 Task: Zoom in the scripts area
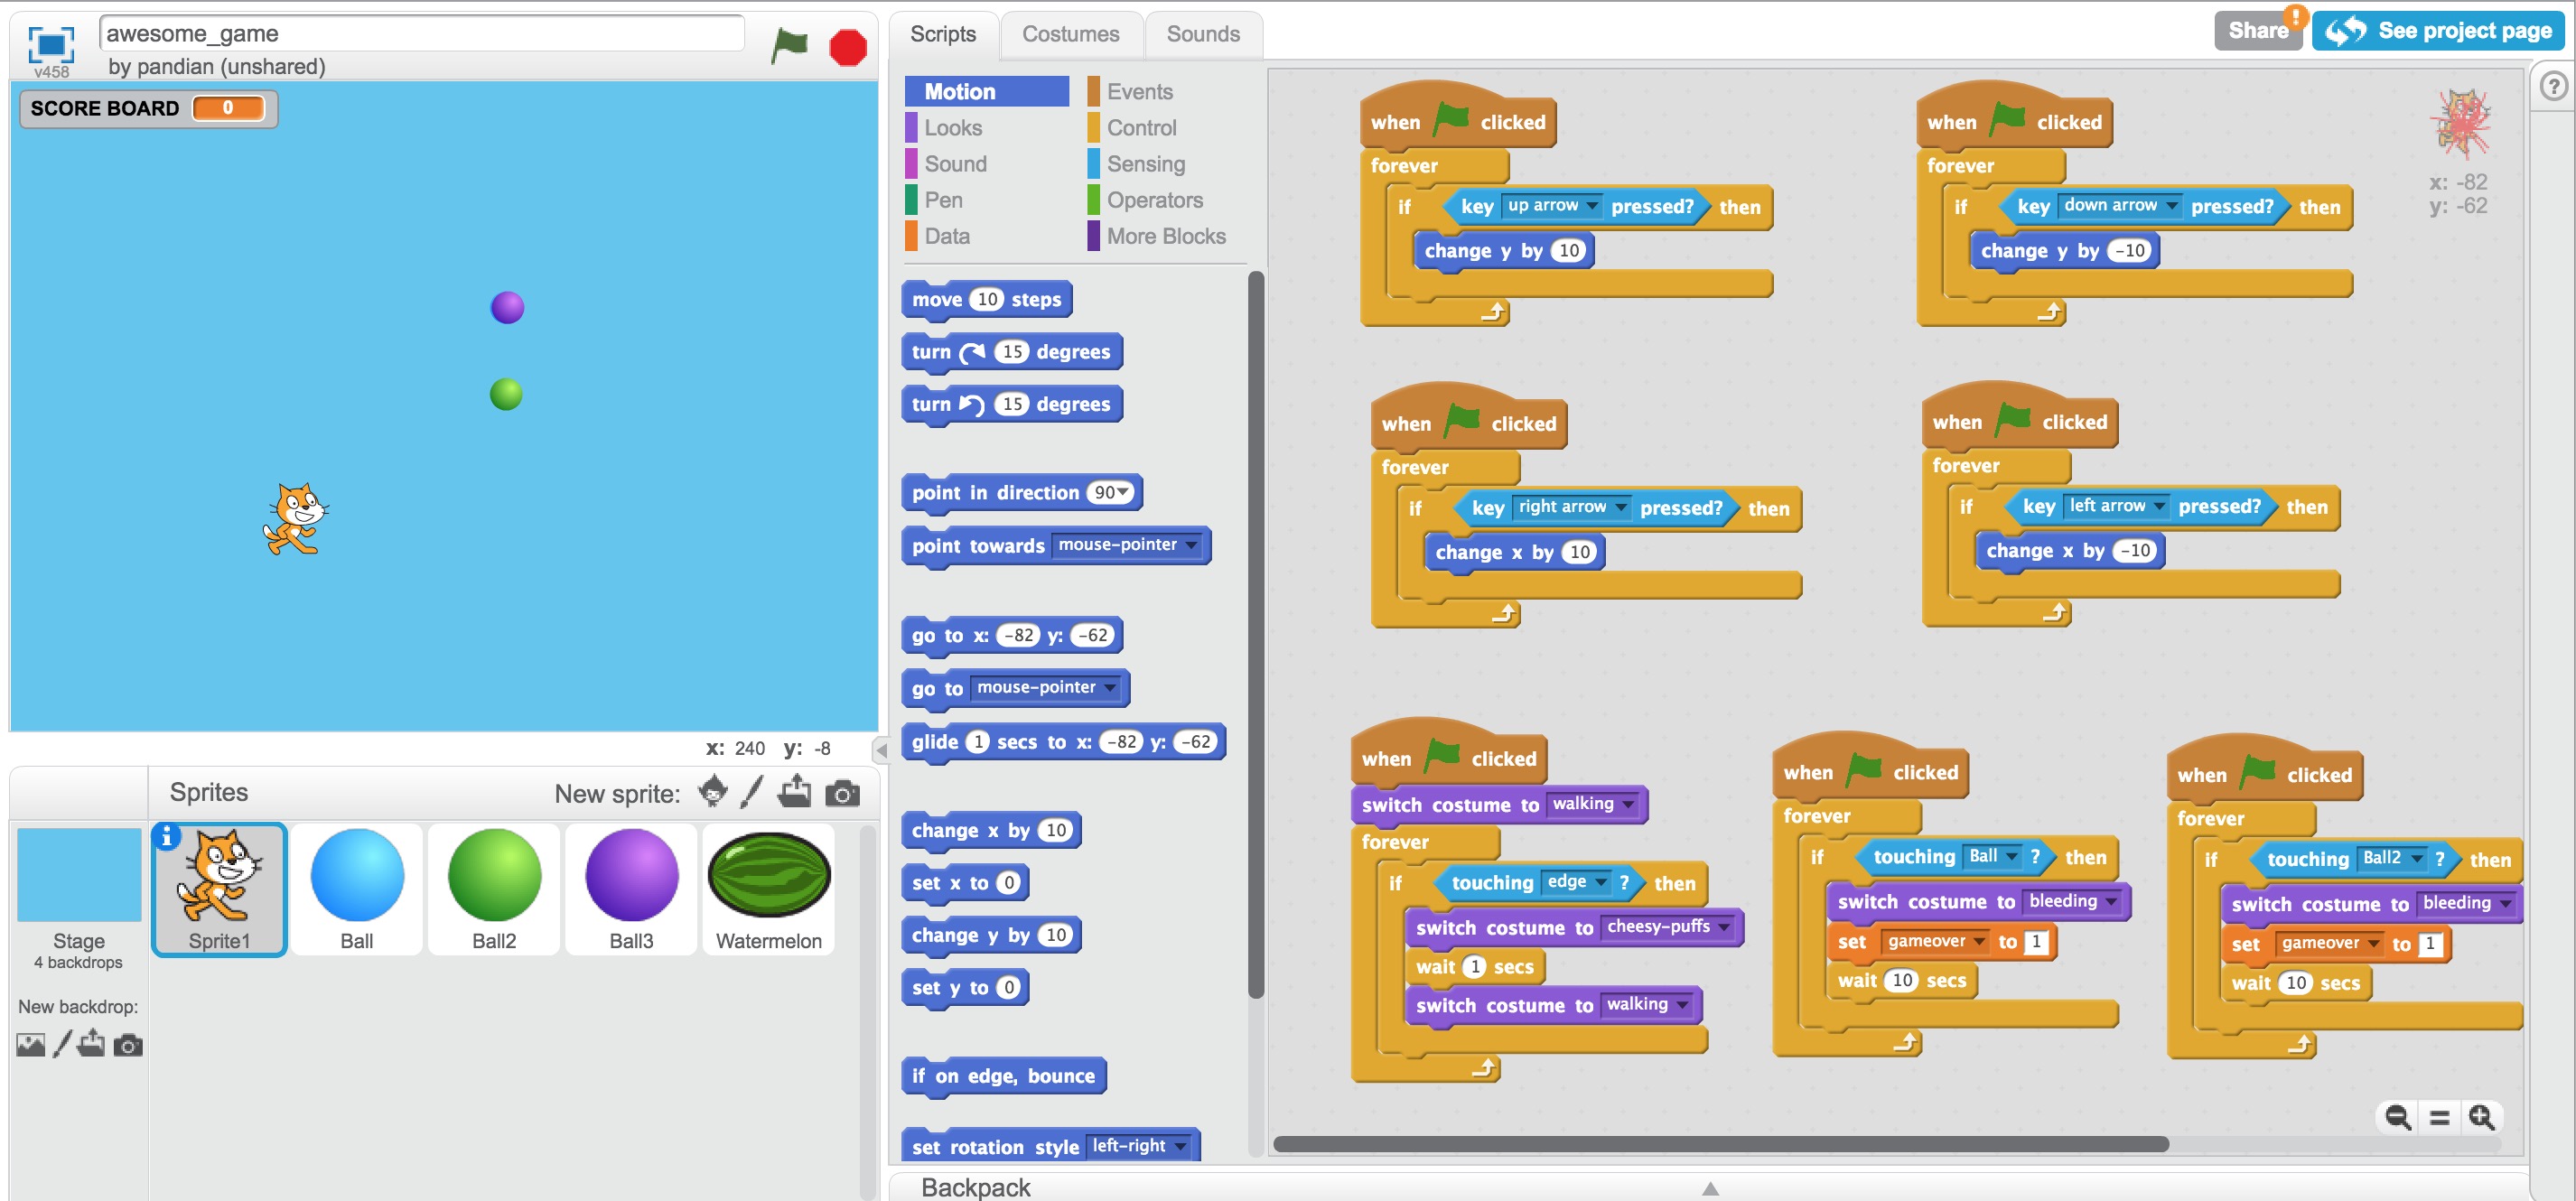point(2481,1116)
